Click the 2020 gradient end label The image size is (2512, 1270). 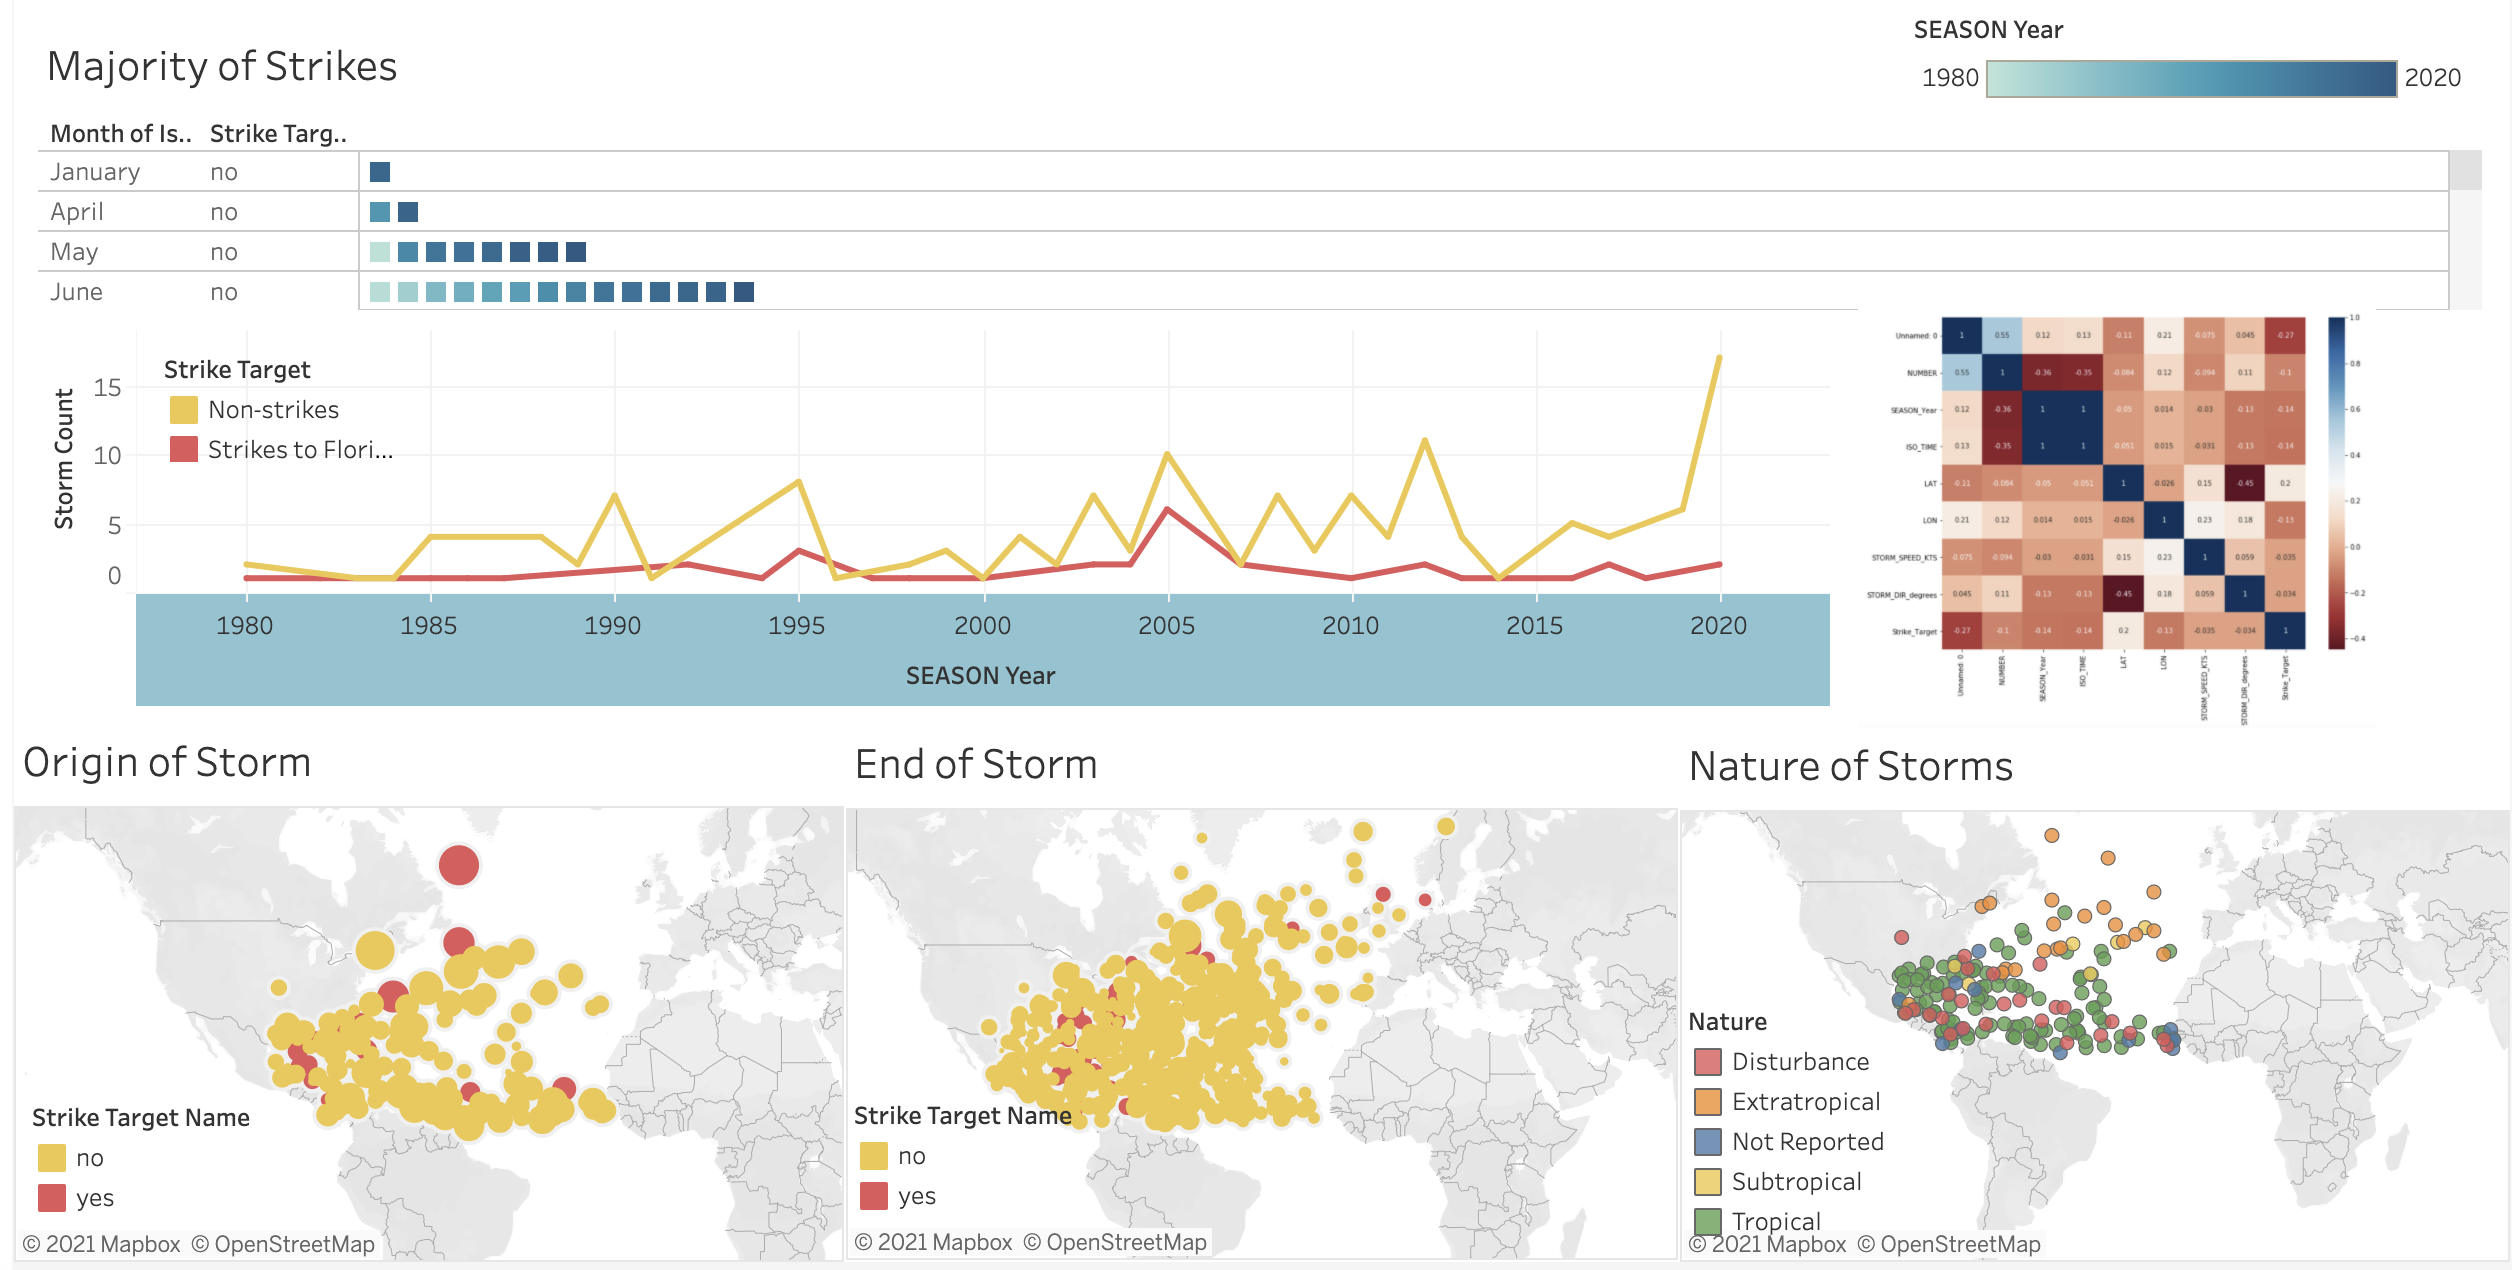point(2433,78)
